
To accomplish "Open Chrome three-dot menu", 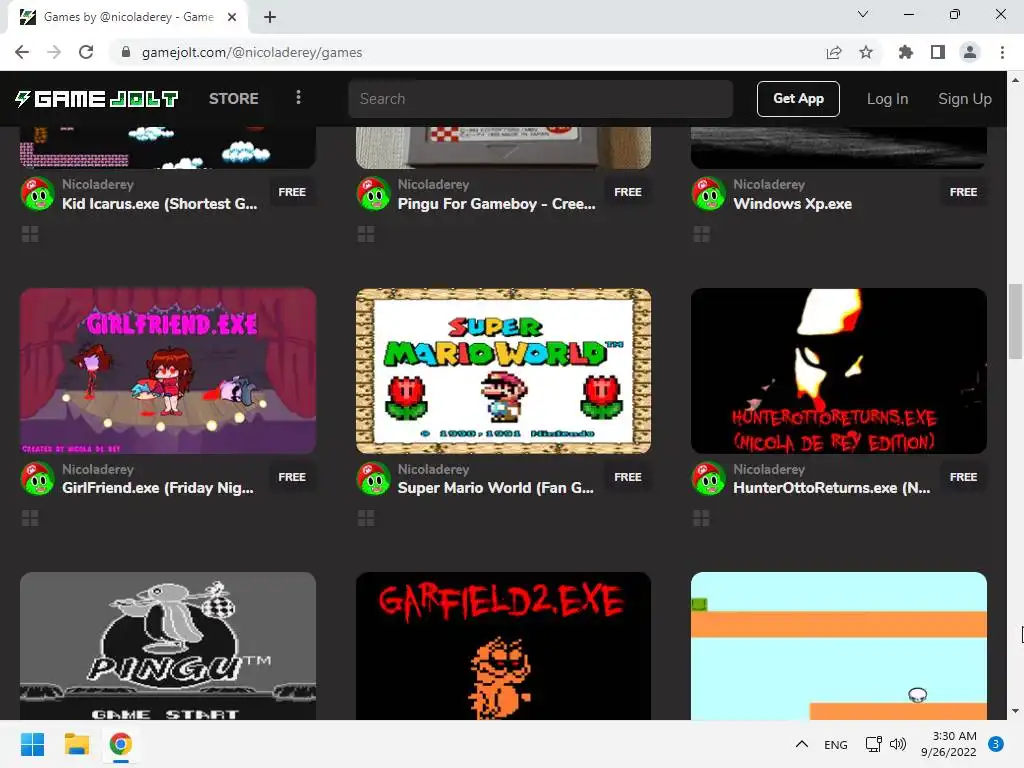I will click(1002, 52).
